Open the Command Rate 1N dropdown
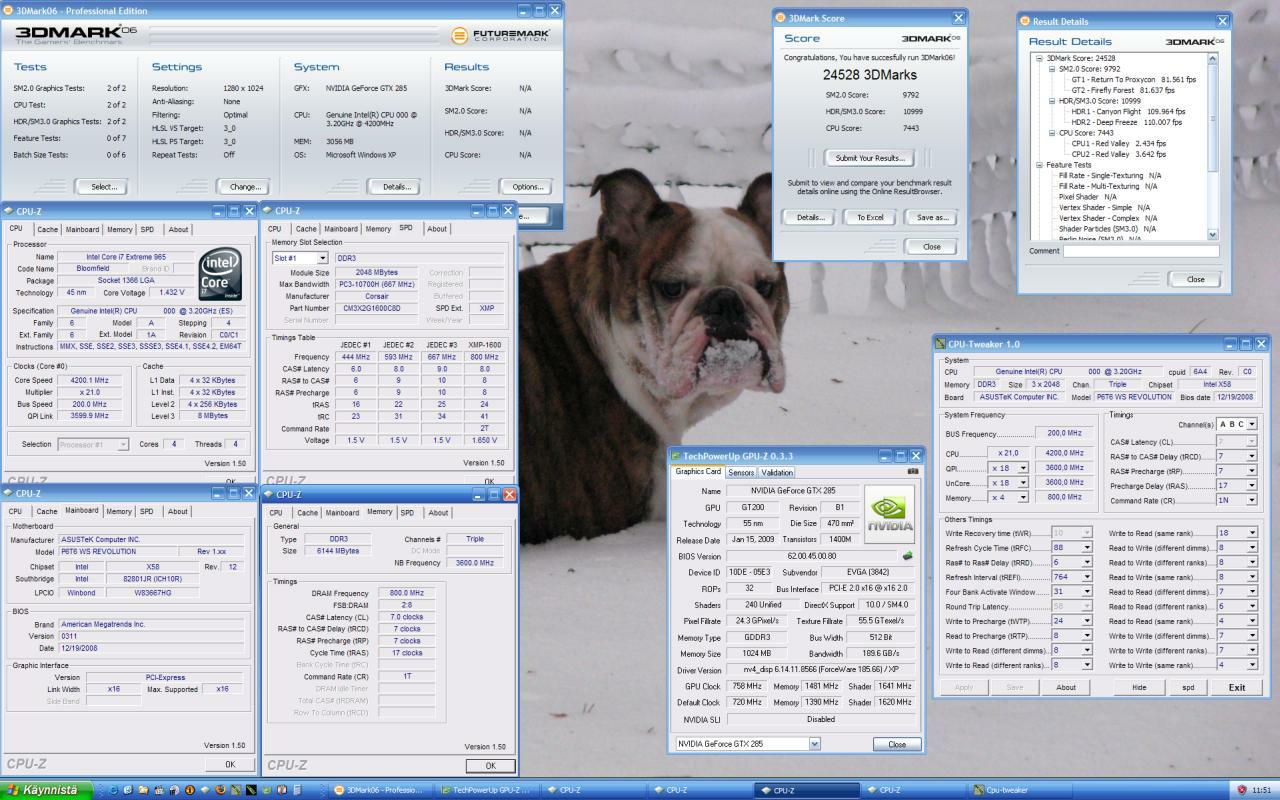Image resolution: width=1280 pixels, height=800 pixels. coord(1252,500)
